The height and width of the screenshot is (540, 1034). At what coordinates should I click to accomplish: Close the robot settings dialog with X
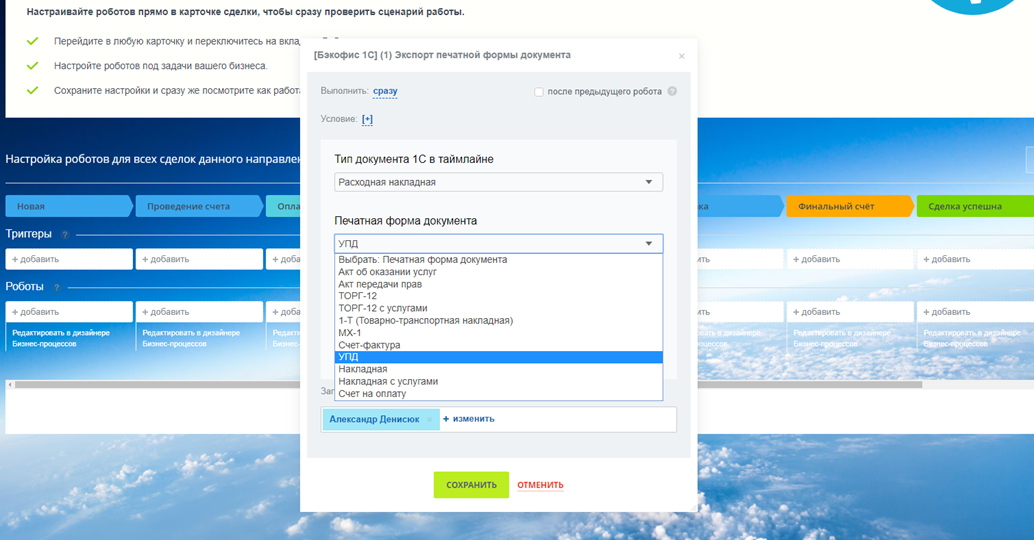pos(682,56)
